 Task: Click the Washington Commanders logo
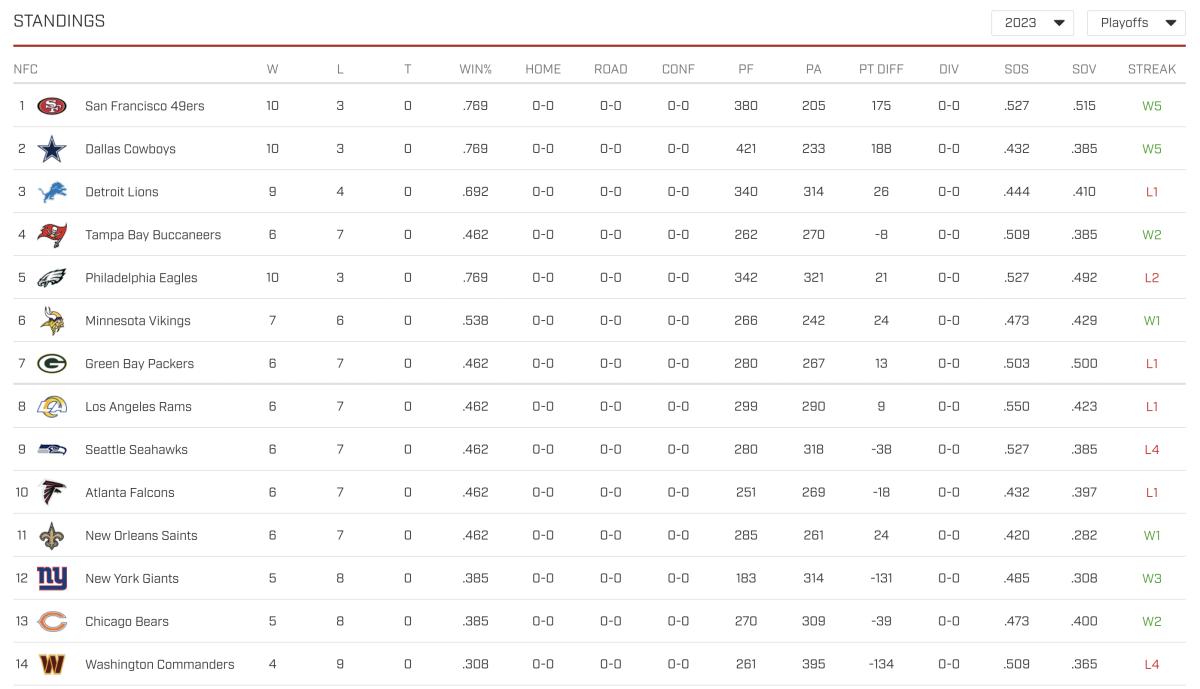(x=52, y=665)
